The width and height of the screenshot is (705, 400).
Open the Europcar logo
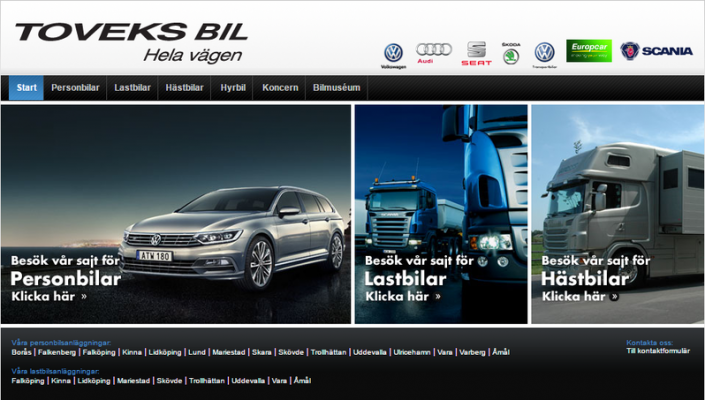tap(589, 51)
